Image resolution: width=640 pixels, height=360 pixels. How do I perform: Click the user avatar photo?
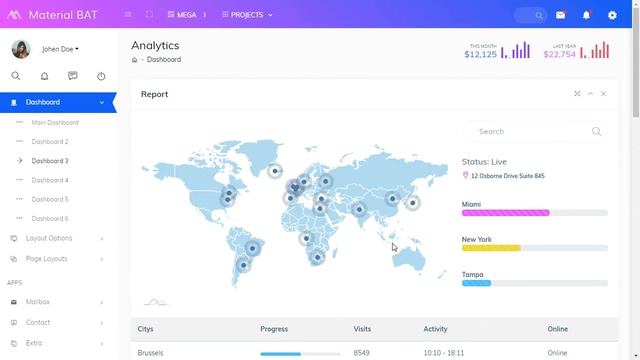tap(21, 49)
